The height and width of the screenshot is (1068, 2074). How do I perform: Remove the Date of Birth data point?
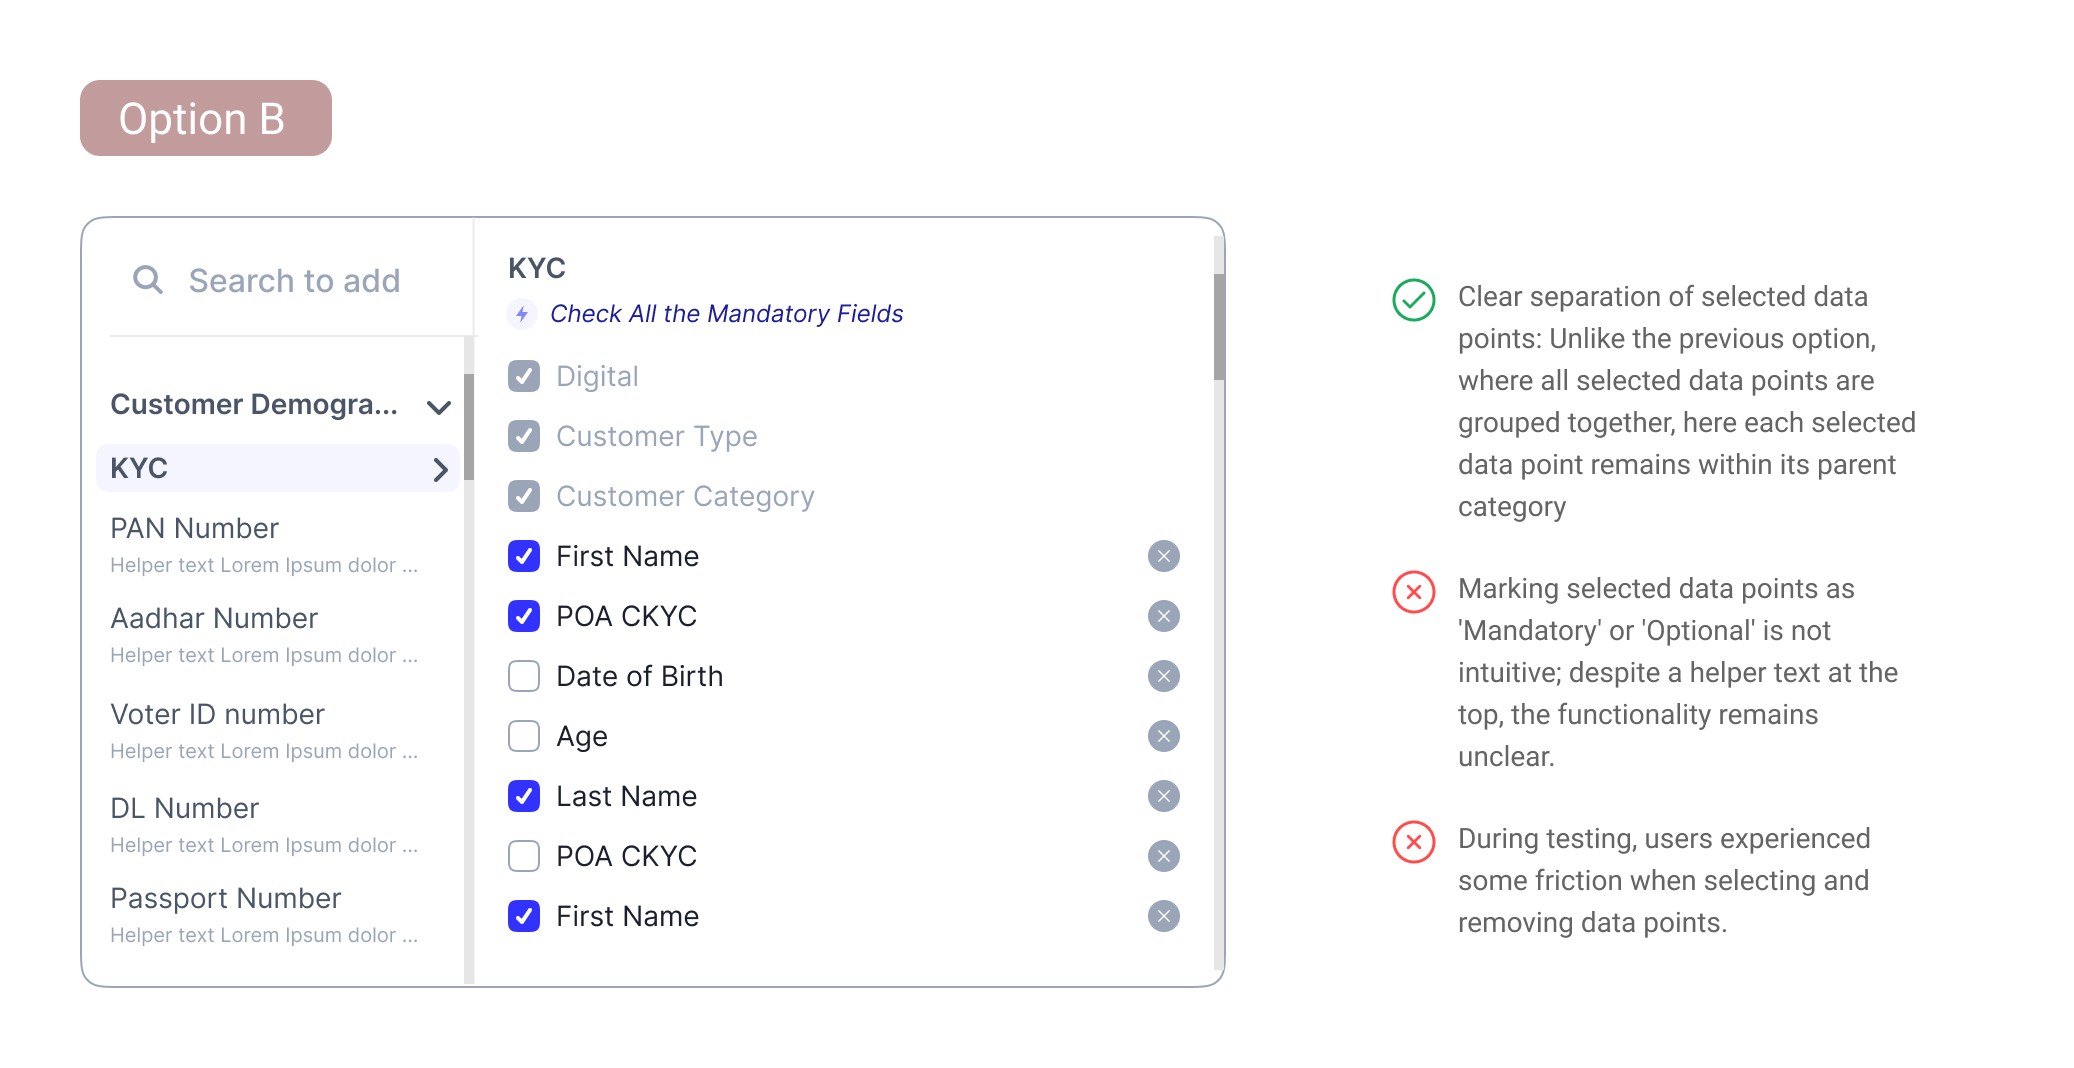(x=1164, y=676)
